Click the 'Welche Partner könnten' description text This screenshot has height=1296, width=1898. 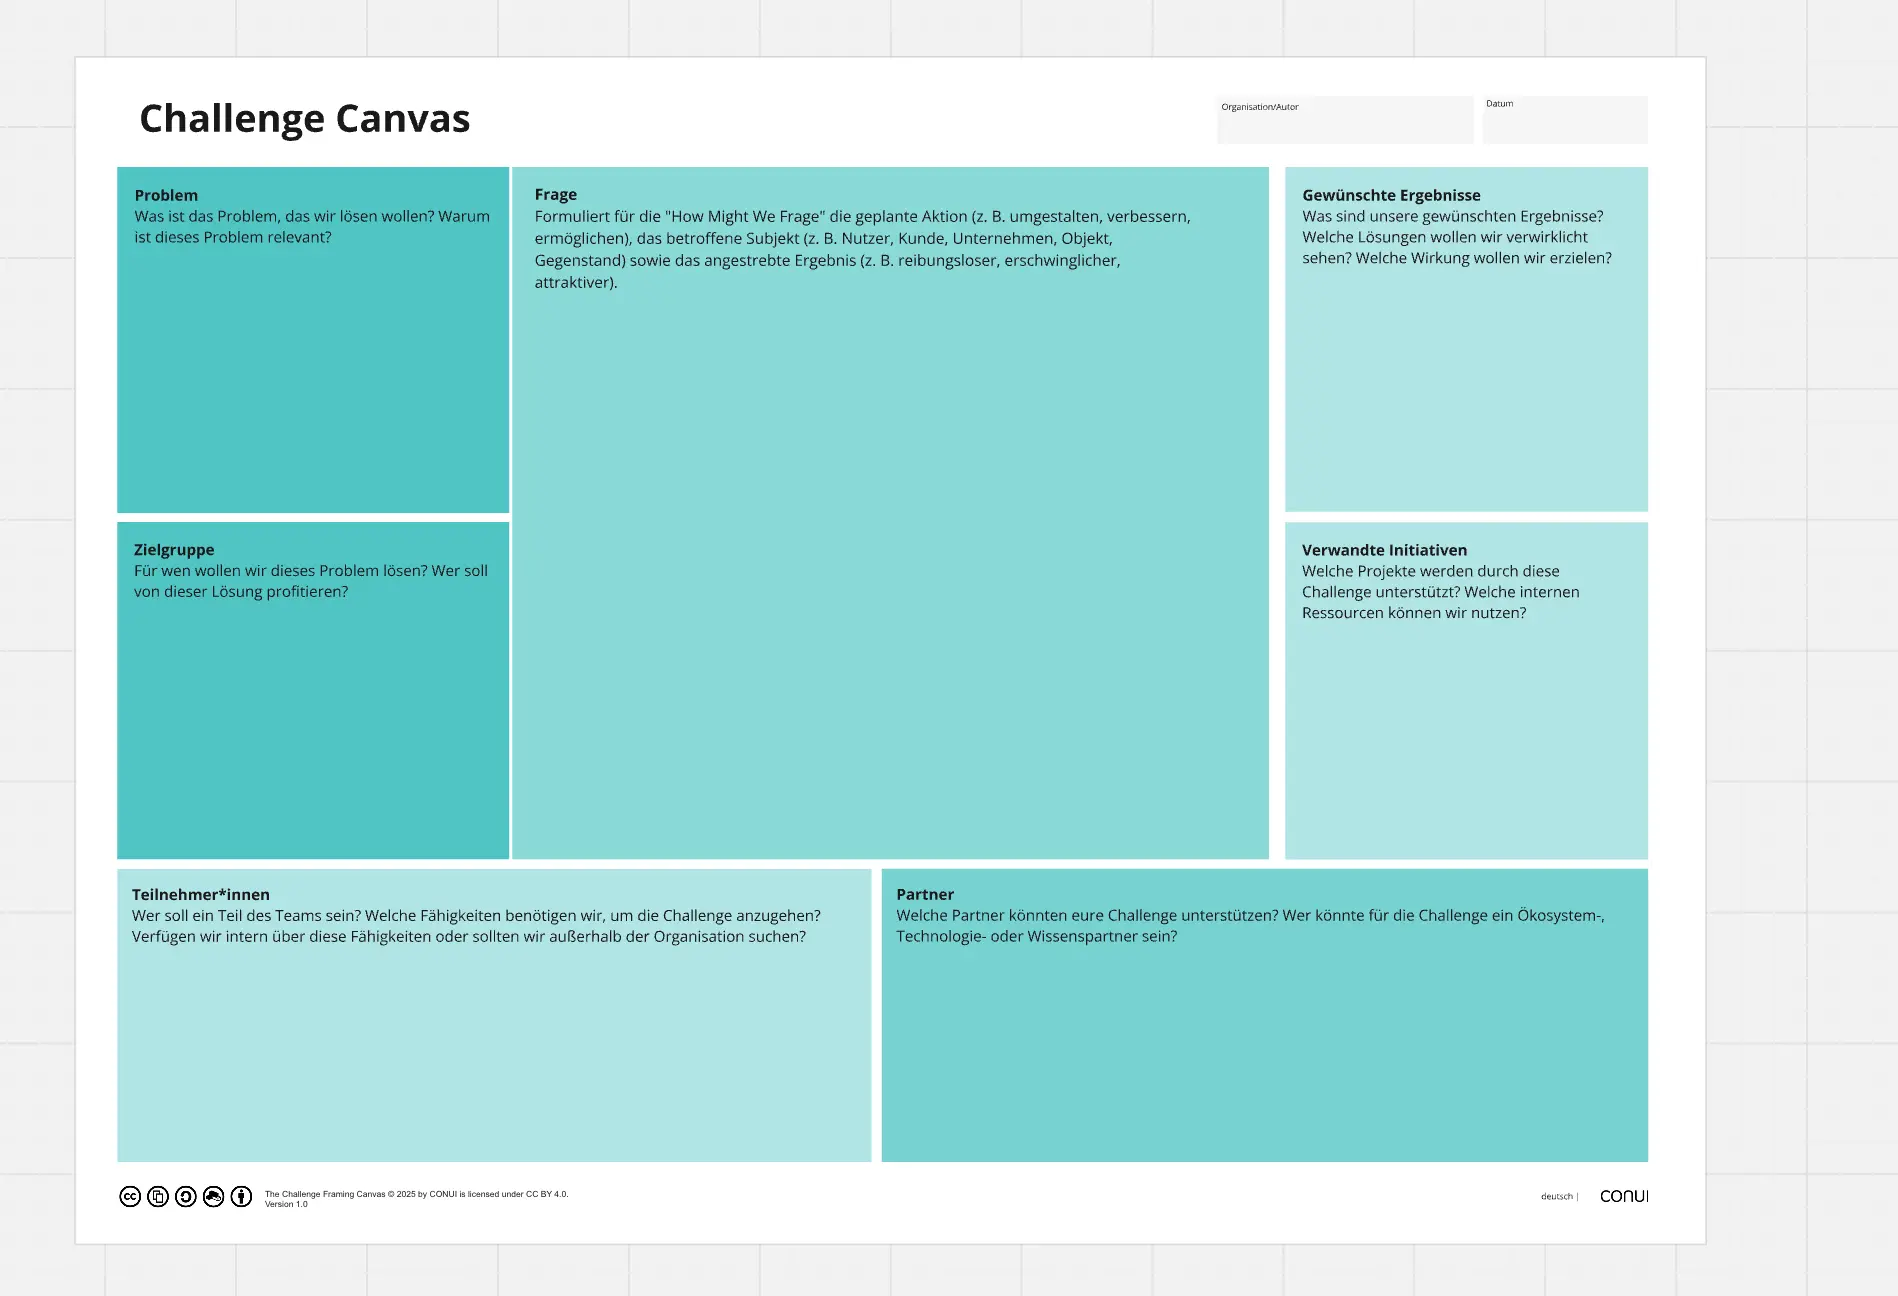point(1250,926)
